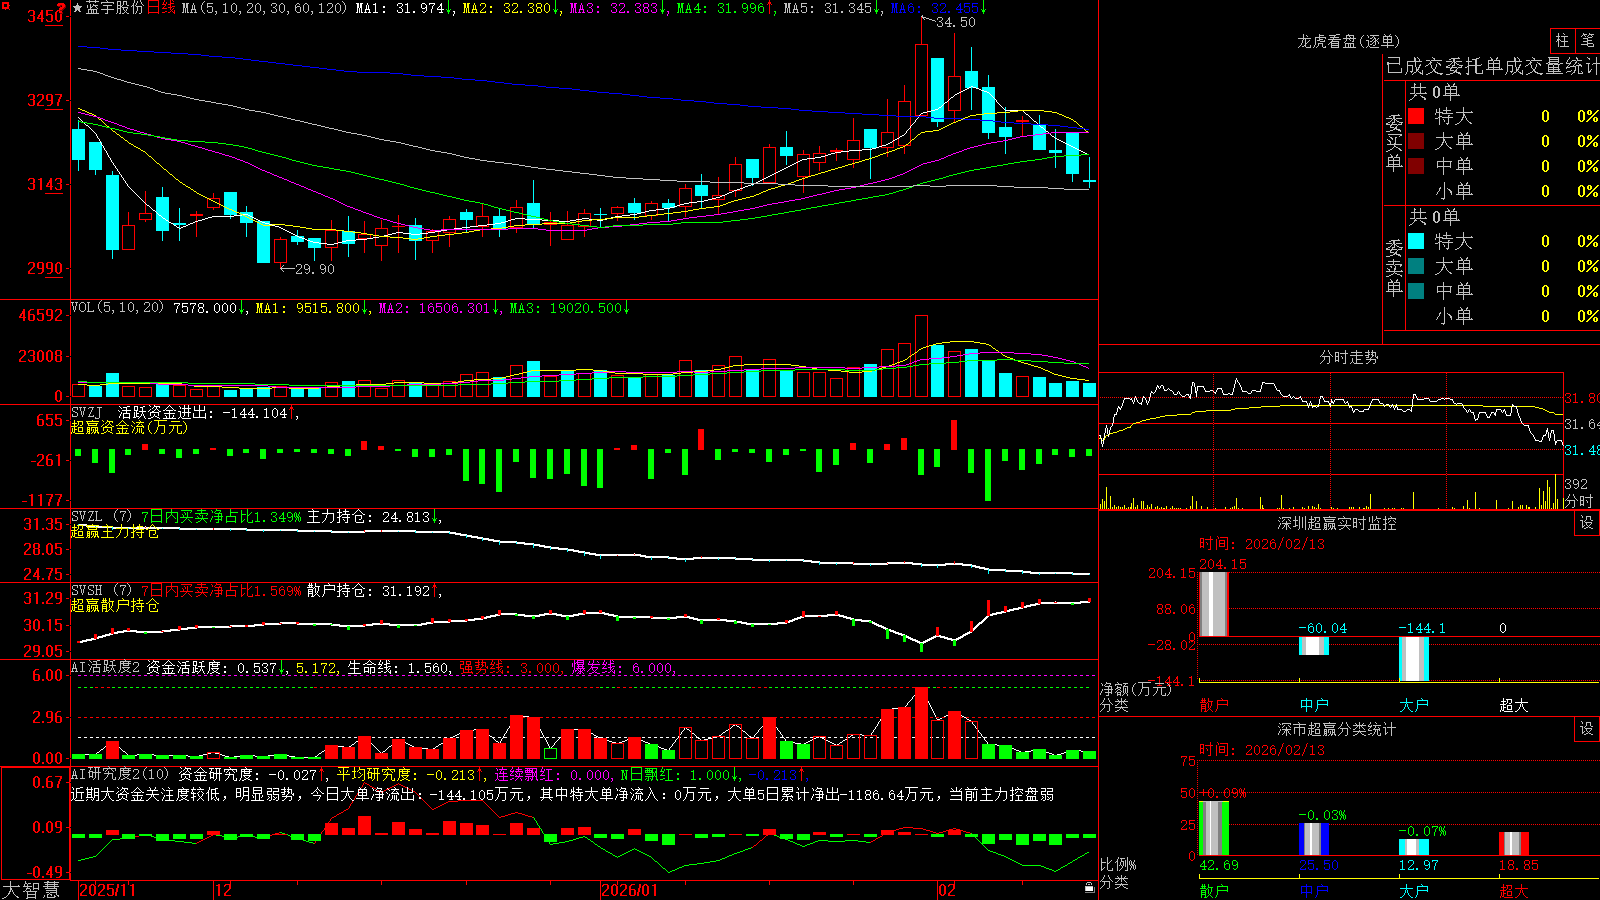This screenshot has width=1600, height=900.
Task: Click 超大 category in 分类统计 chart
Action: point(1513,891)
